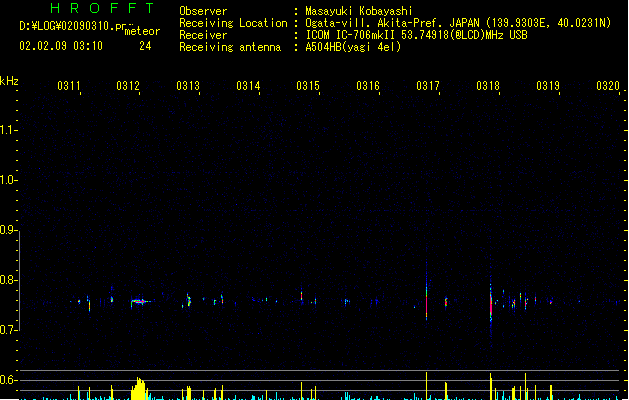Click the 0.7 kHz frequency tick label
The image size is (629, 400).
pos(7,330)
